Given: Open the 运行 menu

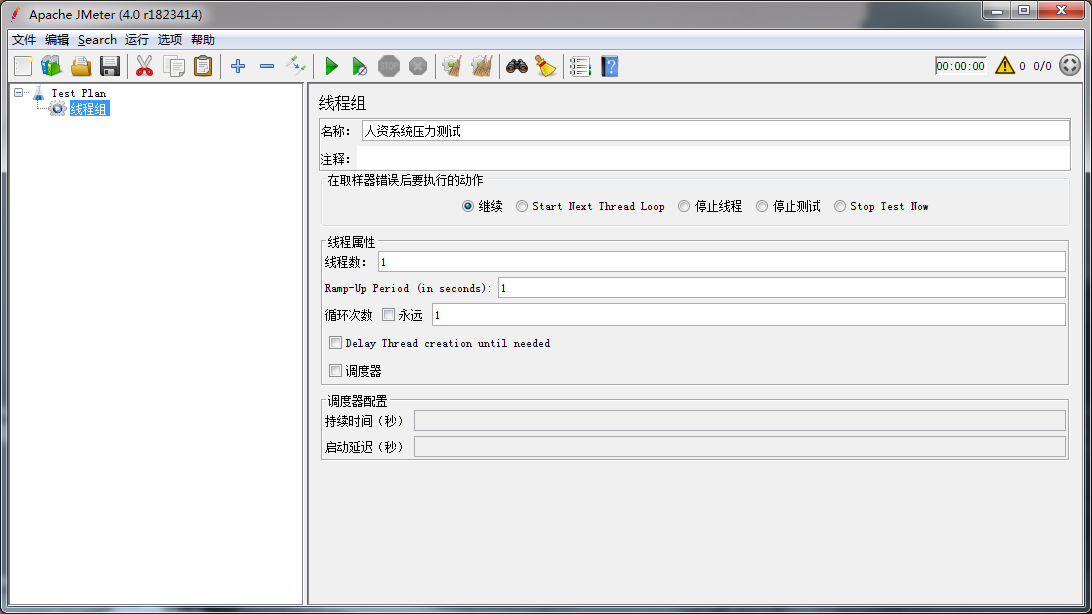Looking at the screenshot, I should click(136, 40).
